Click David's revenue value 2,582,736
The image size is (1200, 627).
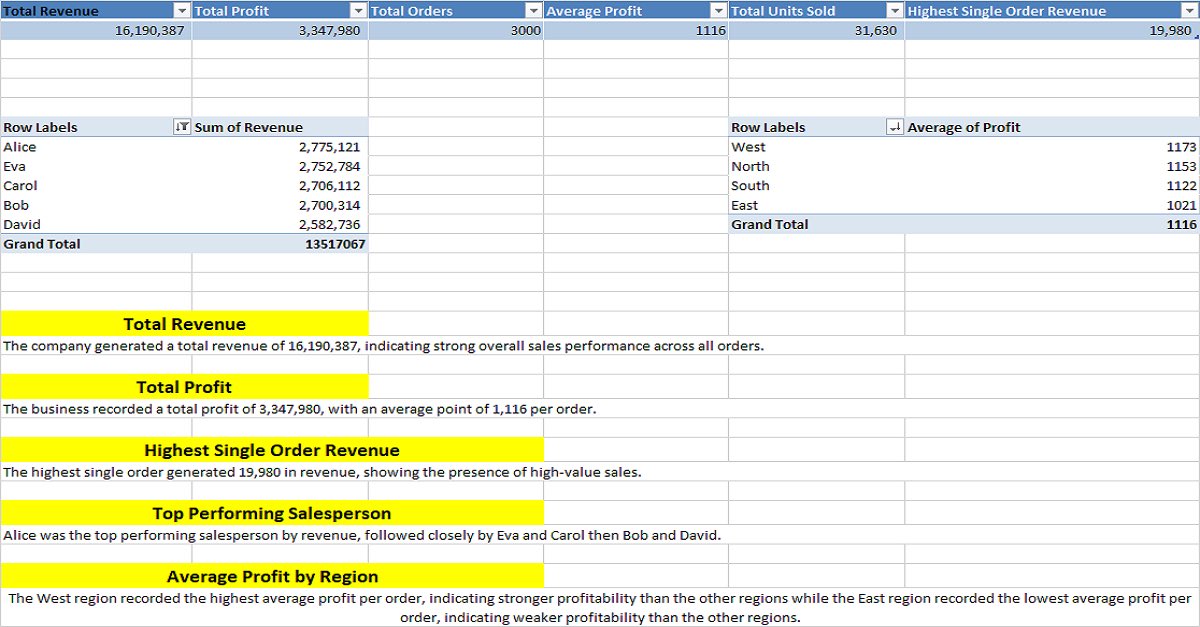click(x=280, y=225)
